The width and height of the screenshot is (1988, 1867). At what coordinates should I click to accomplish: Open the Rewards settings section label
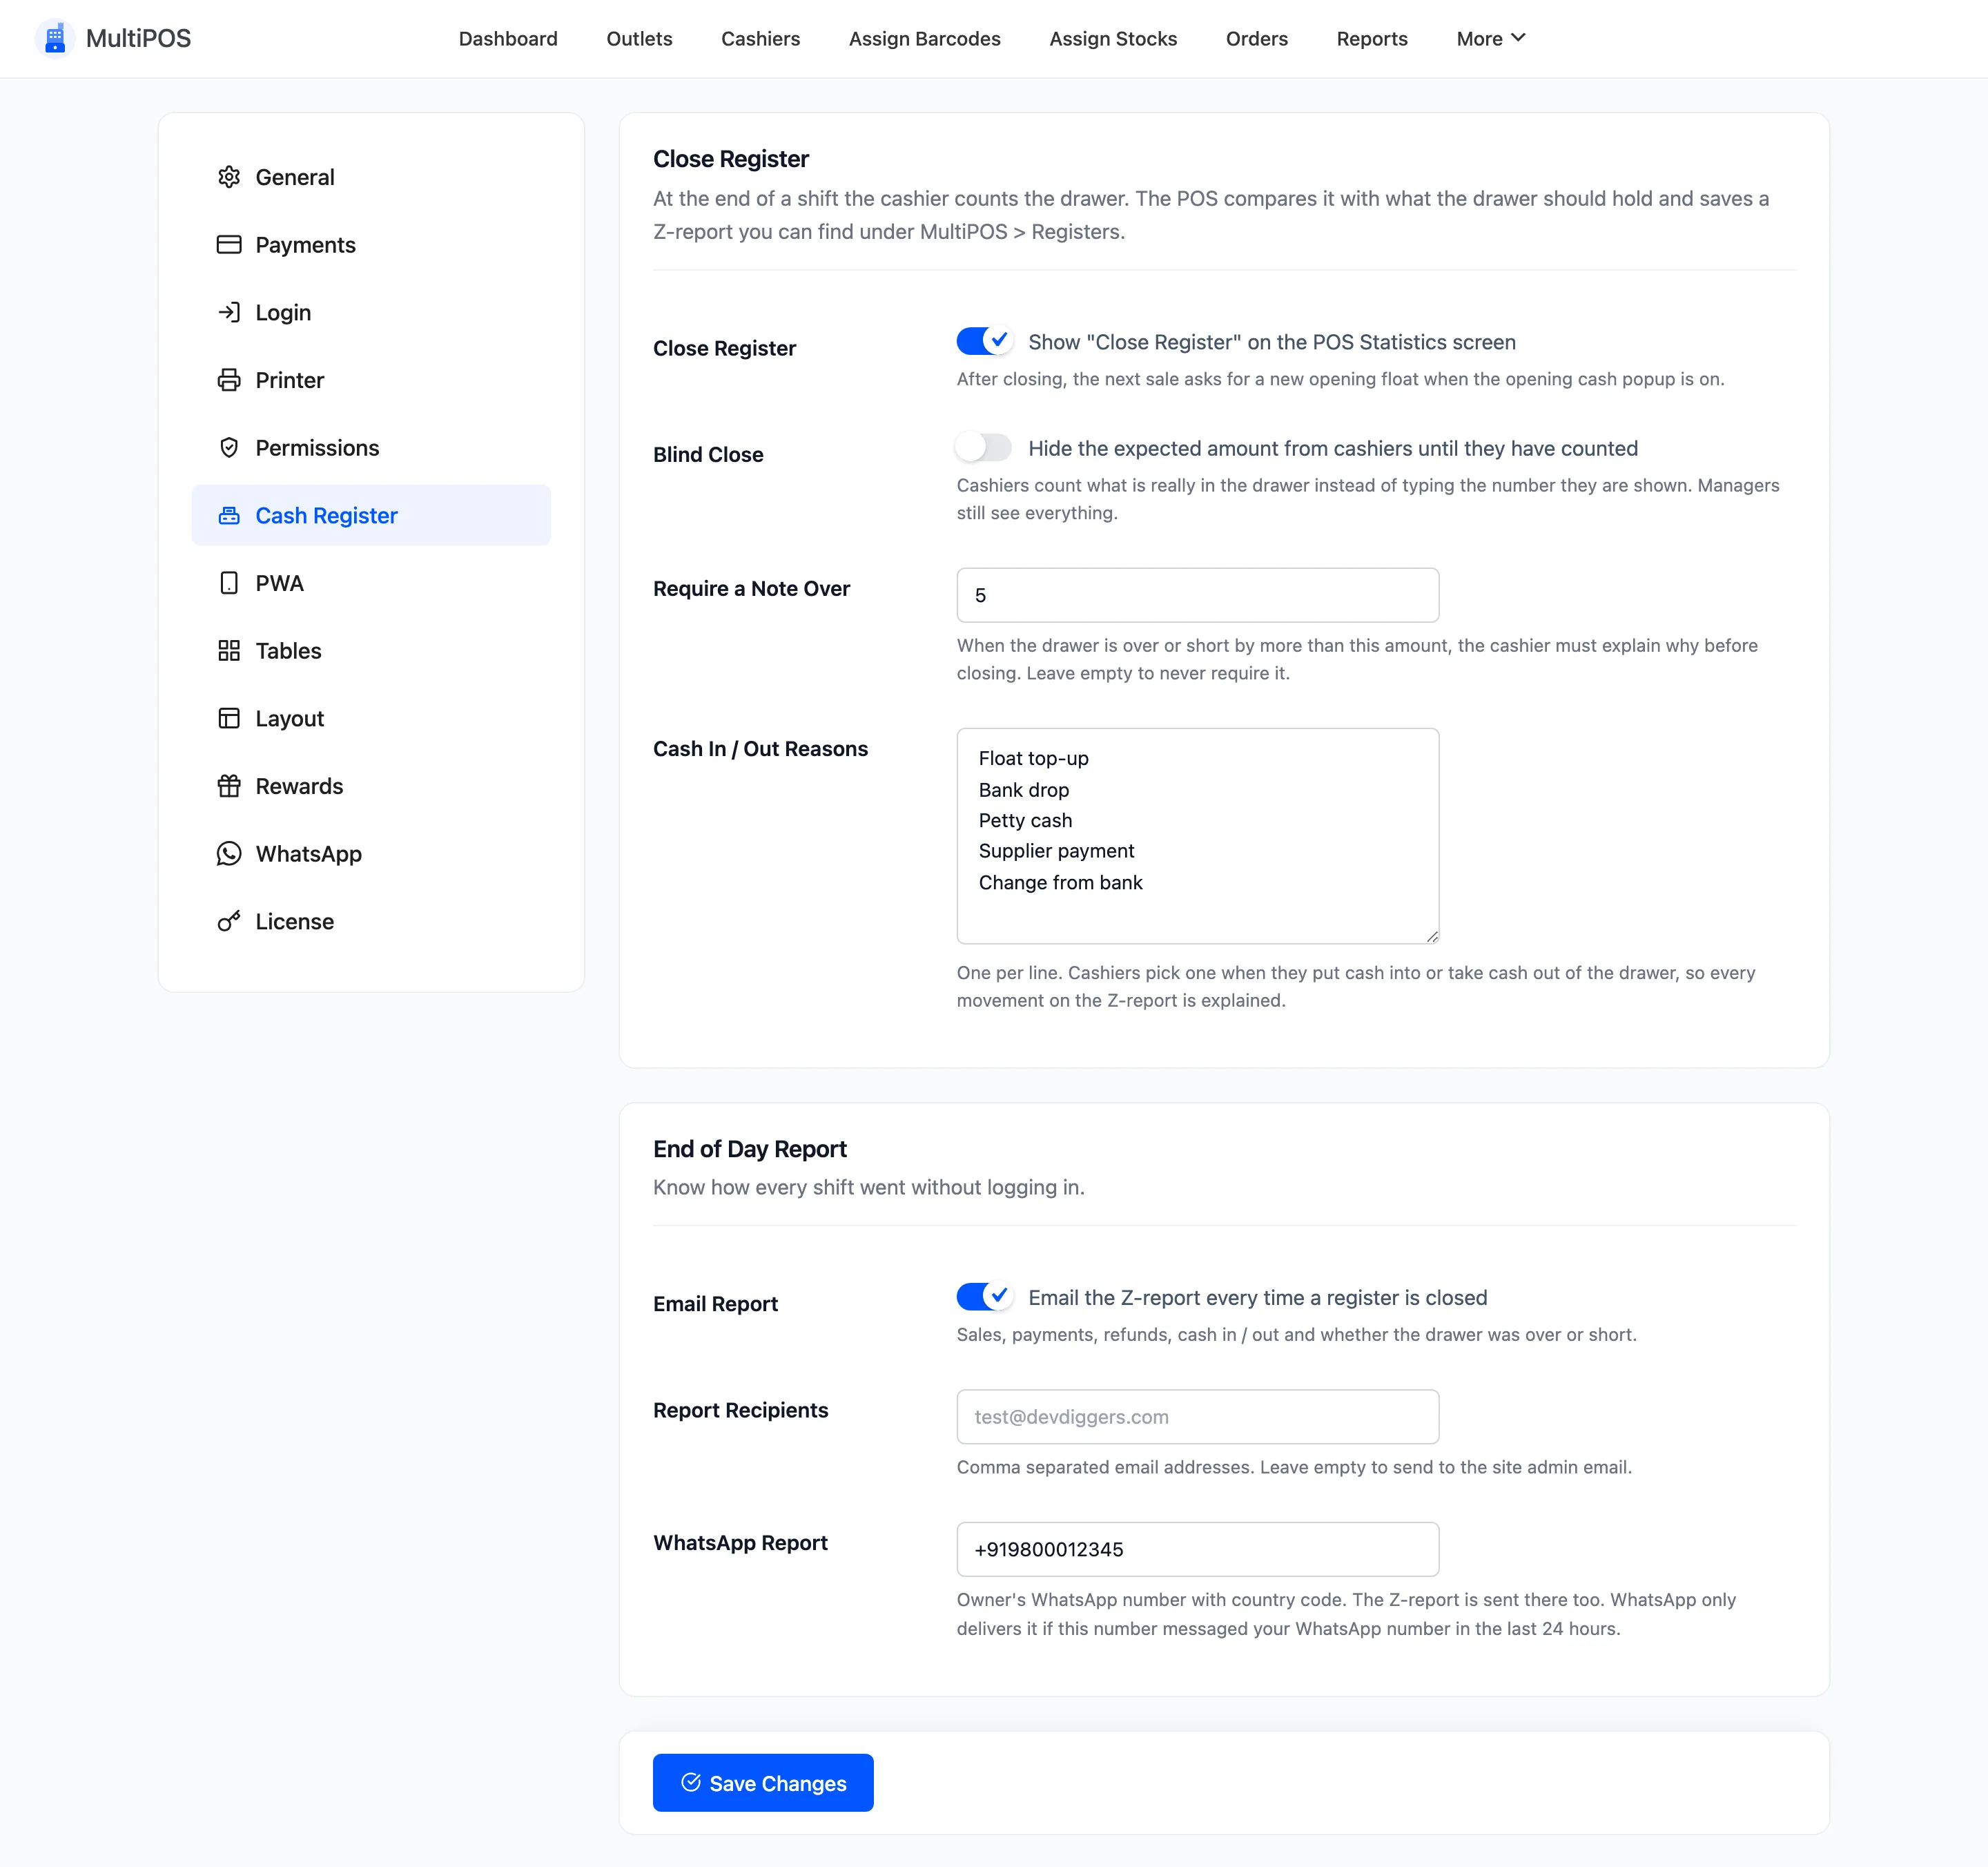pos(299,786)
